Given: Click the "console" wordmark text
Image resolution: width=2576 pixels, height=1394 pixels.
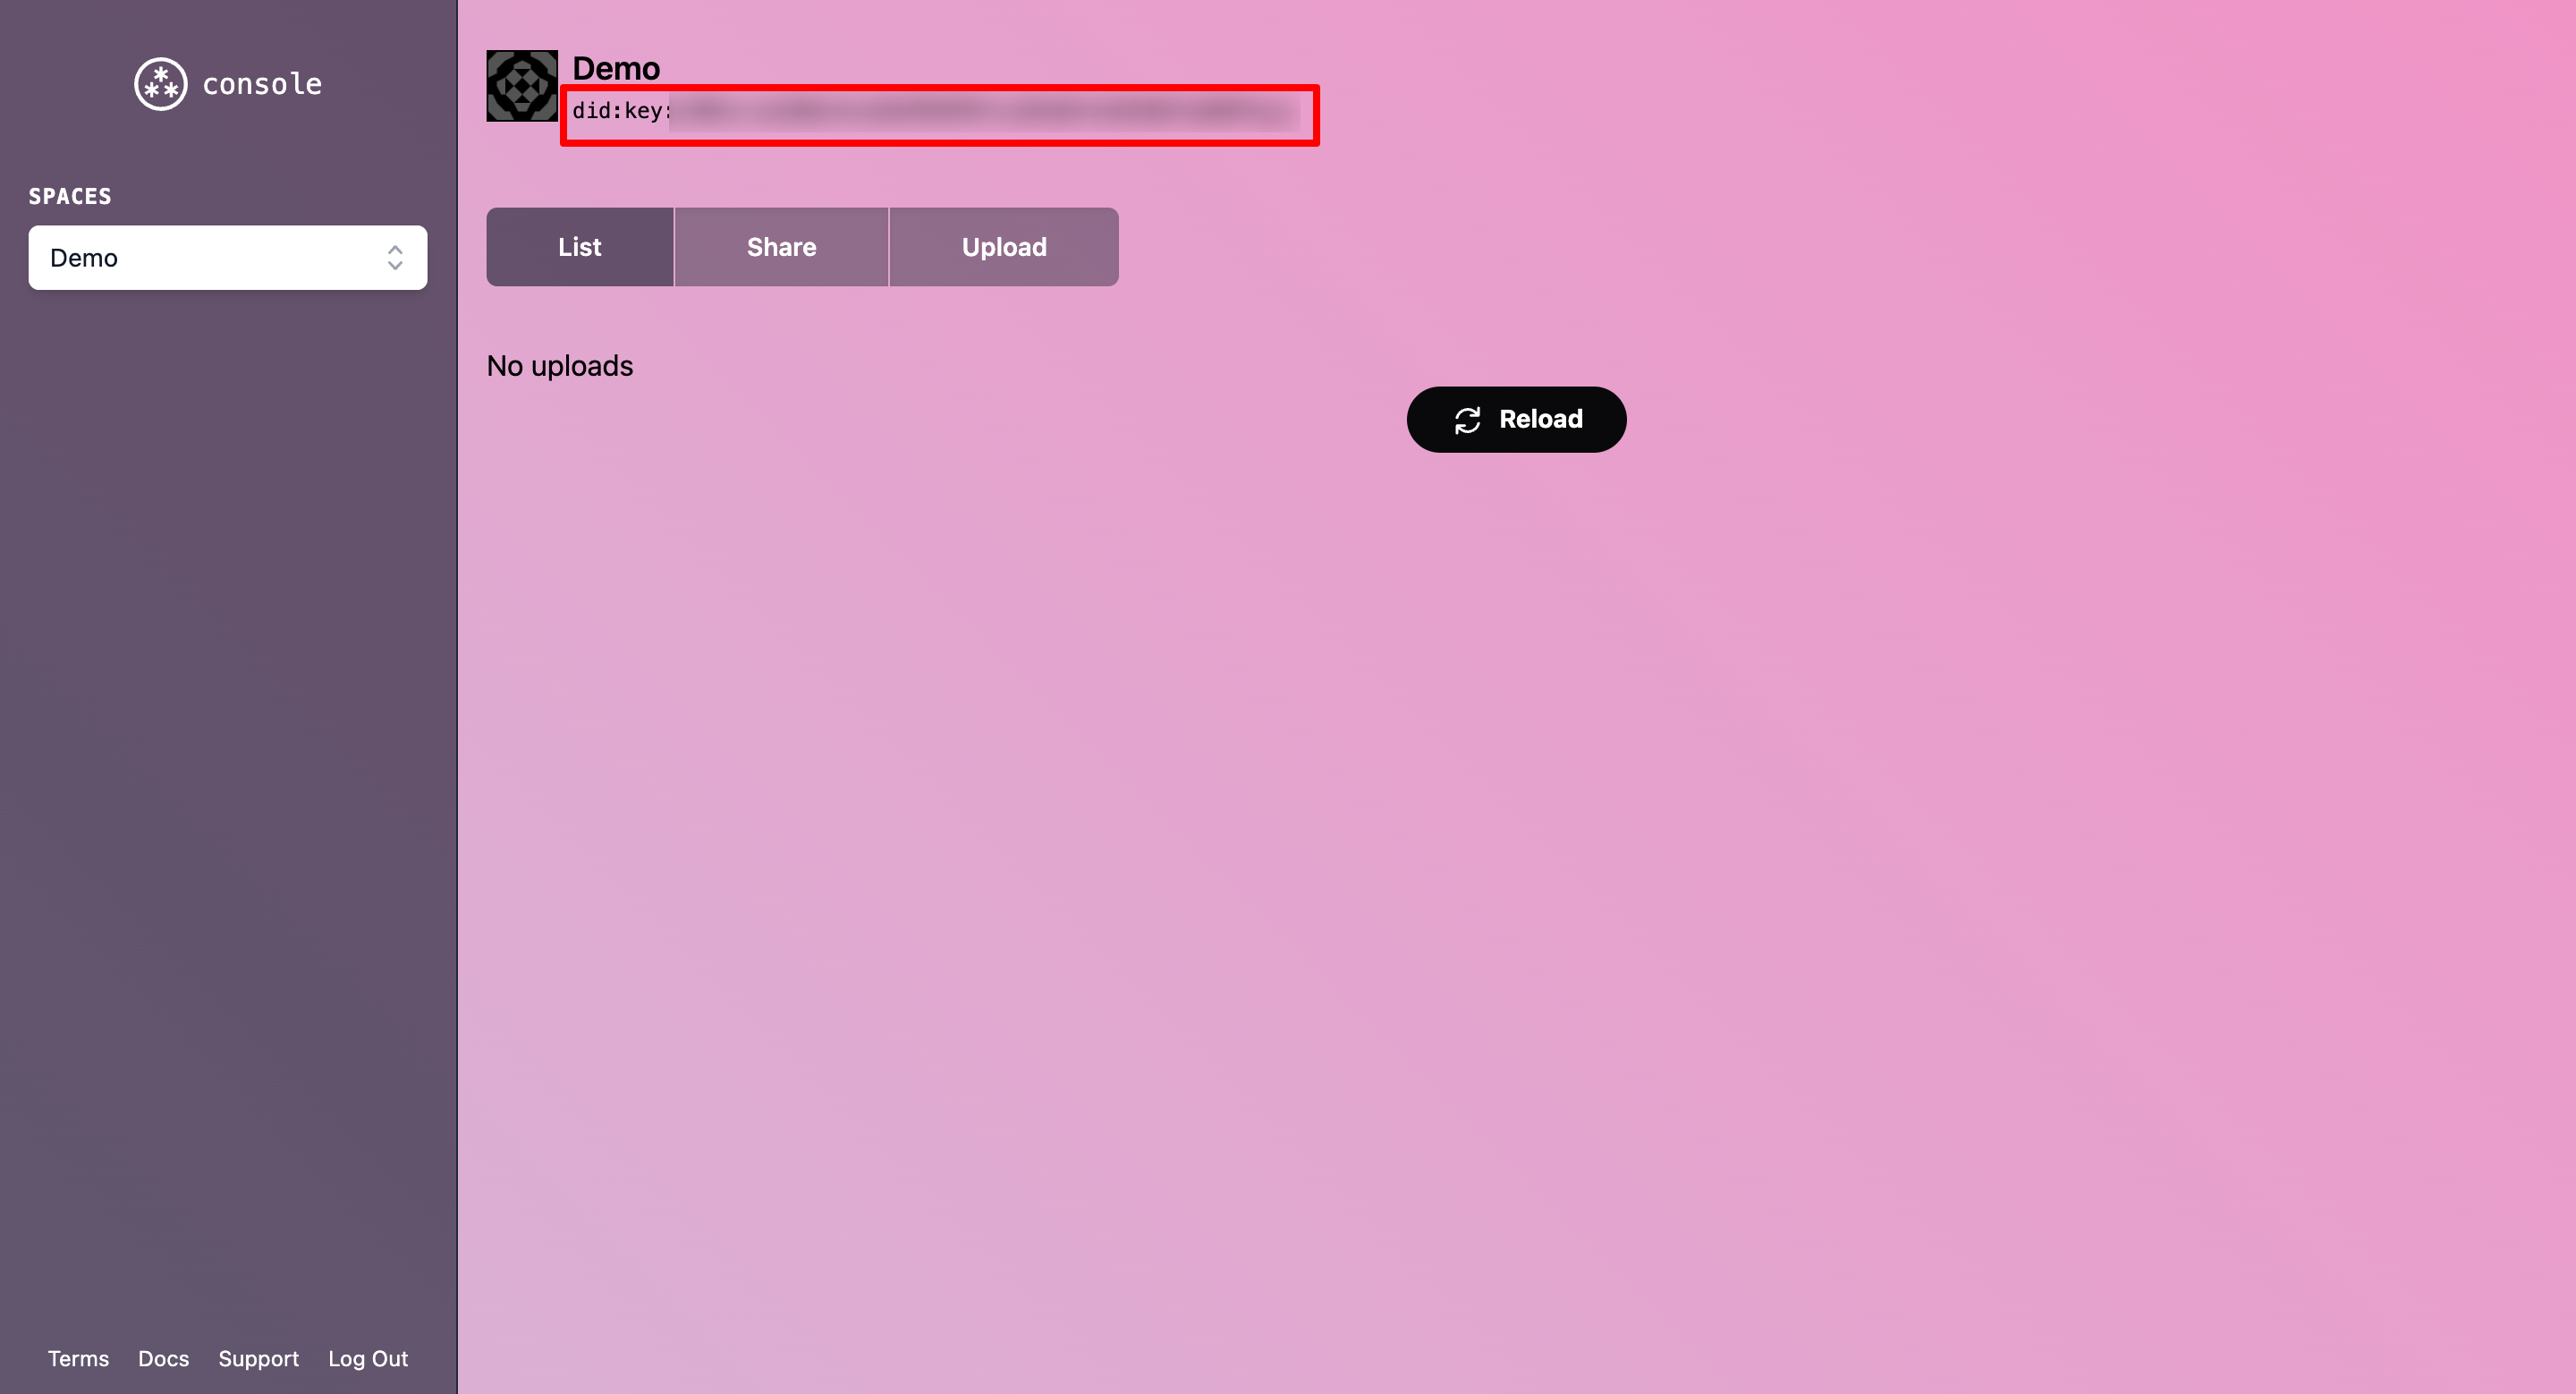Looking at the screenshot, I should [262, 84].
